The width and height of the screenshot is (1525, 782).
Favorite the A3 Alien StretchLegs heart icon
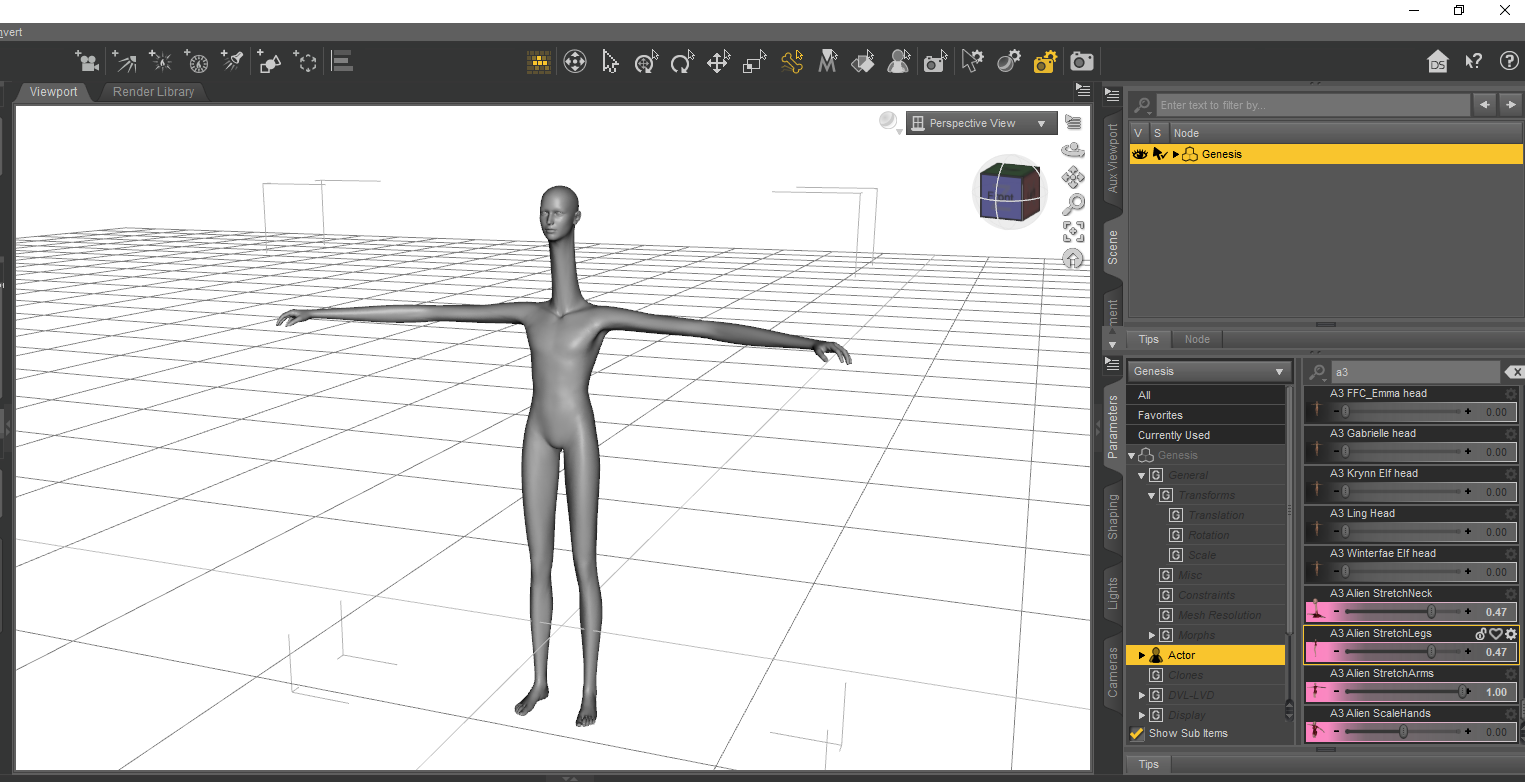1496,634
